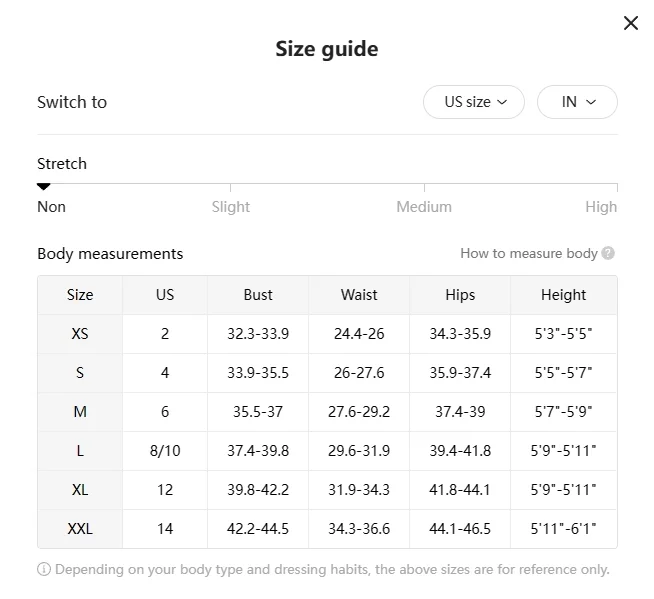
Task: Select the Slight stretch label
Action: pos(230,207)
